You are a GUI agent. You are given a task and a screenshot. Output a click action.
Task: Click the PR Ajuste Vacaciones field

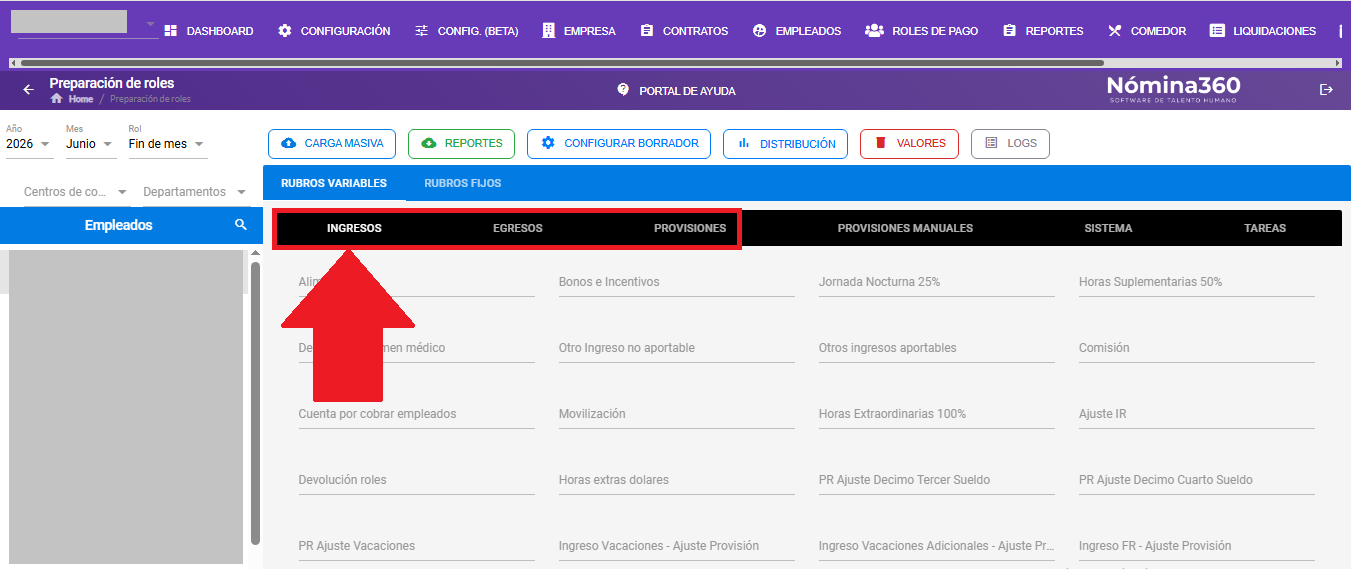coord(416,546)
